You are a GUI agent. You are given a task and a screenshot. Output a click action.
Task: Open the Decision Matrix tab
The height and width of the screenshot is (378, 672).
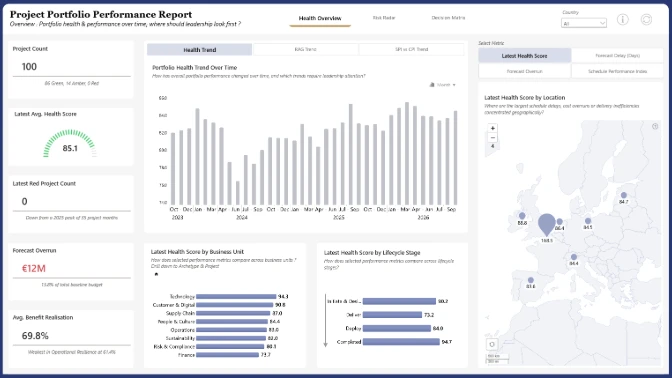click(x=448, y=18)
